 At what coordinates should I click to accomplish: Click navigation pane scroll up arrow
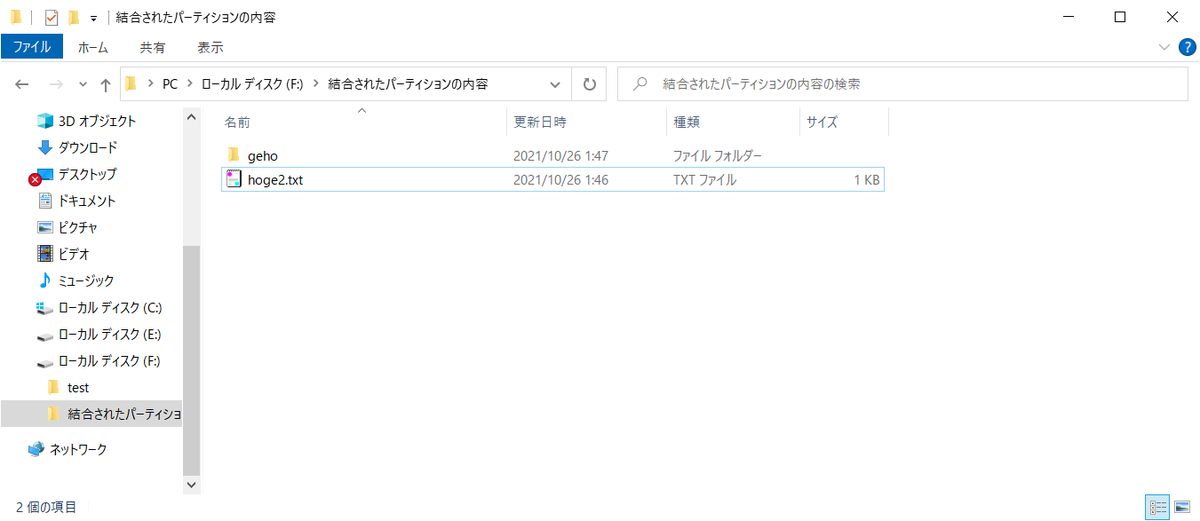tap(192, 118)
